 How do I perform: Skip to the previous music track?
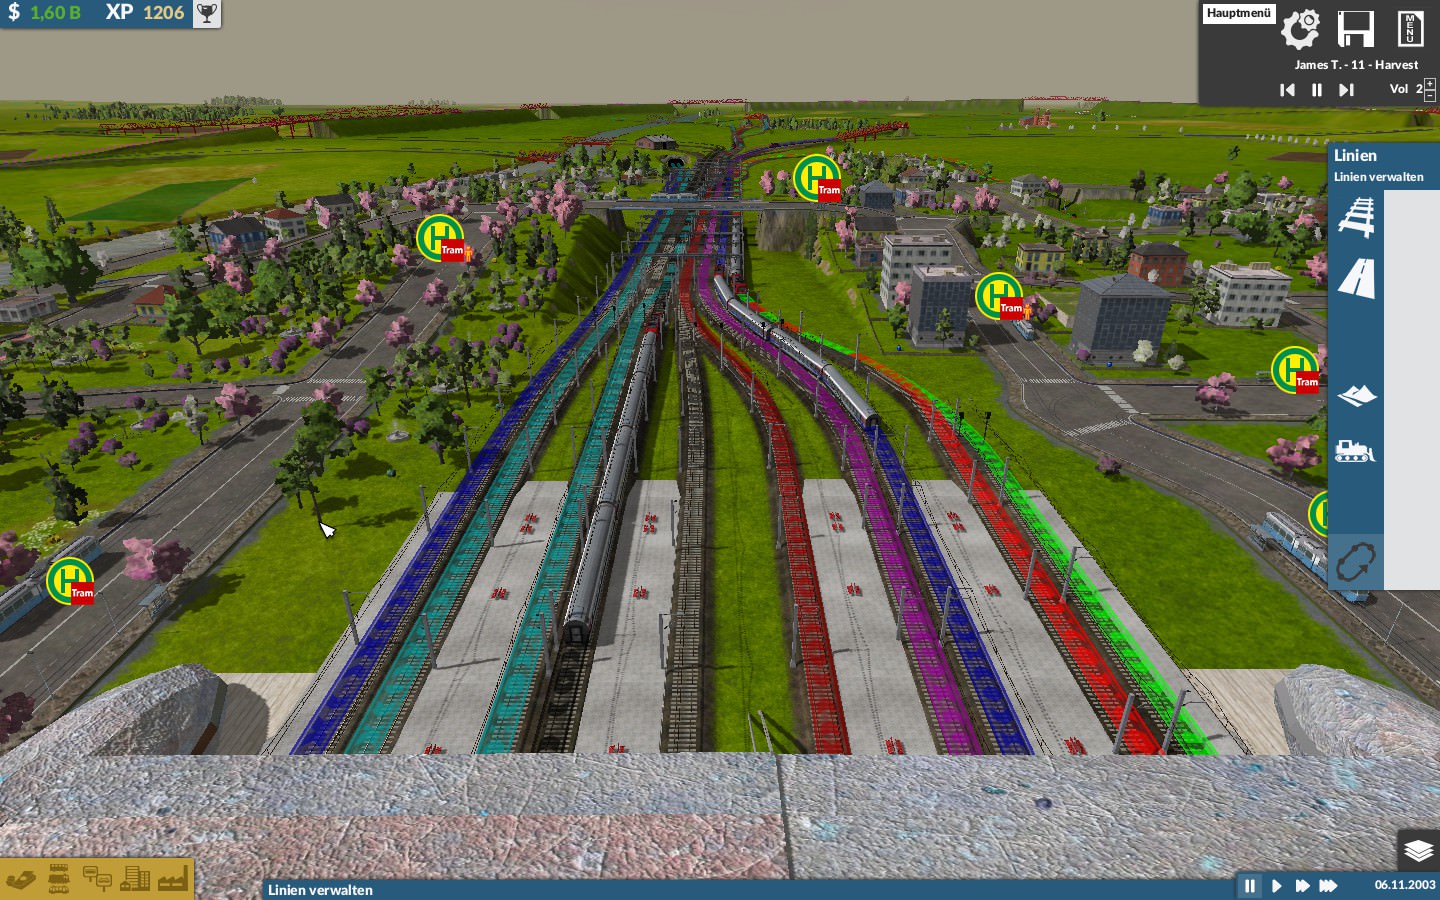pyautogui.click(x=1287, y=90)
